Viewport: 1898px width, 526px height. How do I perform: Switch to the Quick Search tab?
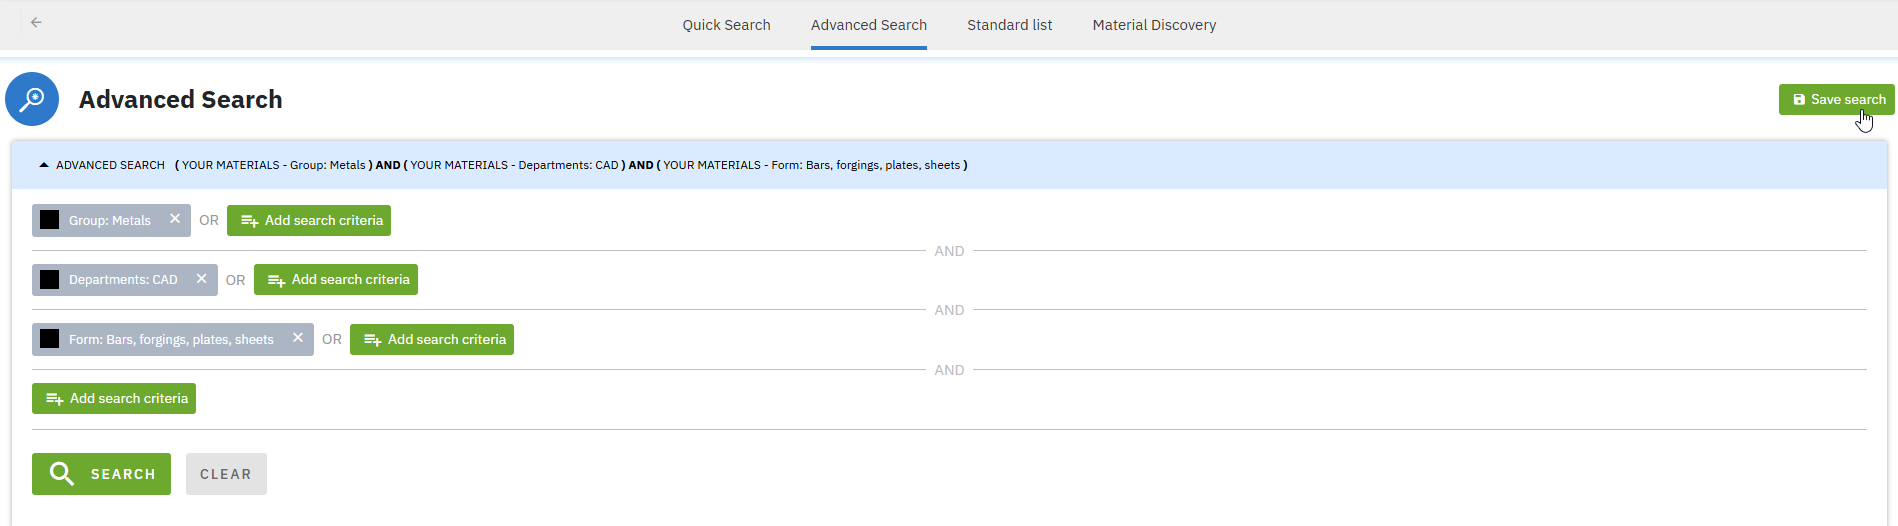[x=726, y=25]
